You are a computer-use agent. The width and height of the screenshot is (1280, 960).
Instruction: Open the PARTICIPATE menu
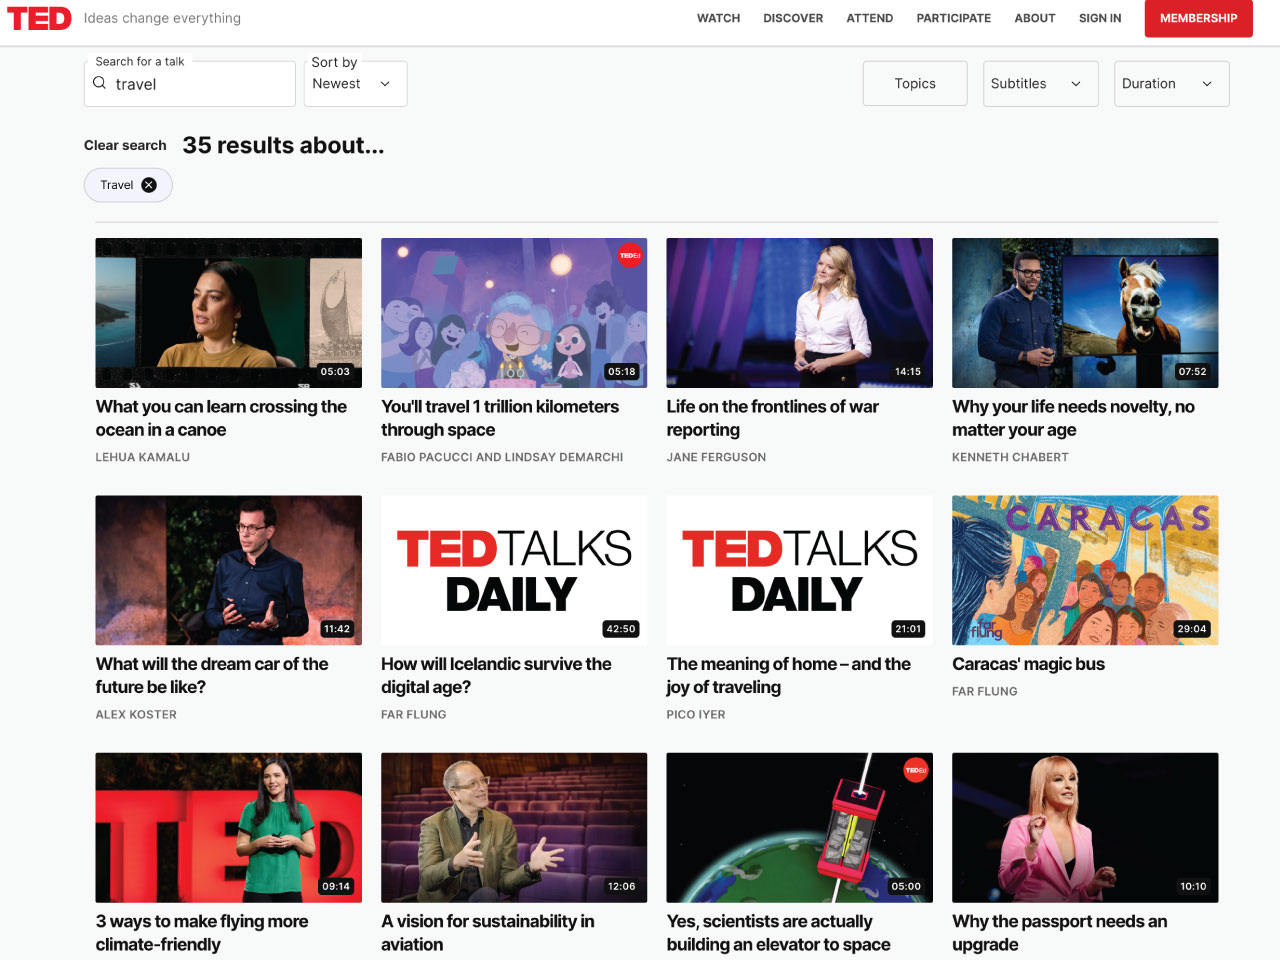click(x=954, y=18)
